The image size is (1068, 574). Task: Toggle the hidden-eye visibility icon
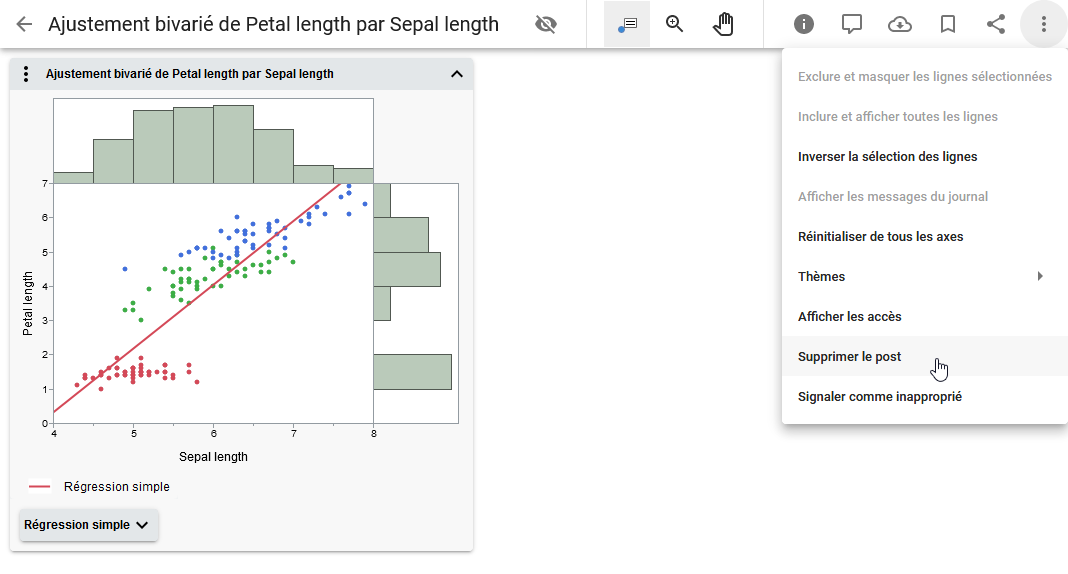pyautogui.click(x=546, y=24)
